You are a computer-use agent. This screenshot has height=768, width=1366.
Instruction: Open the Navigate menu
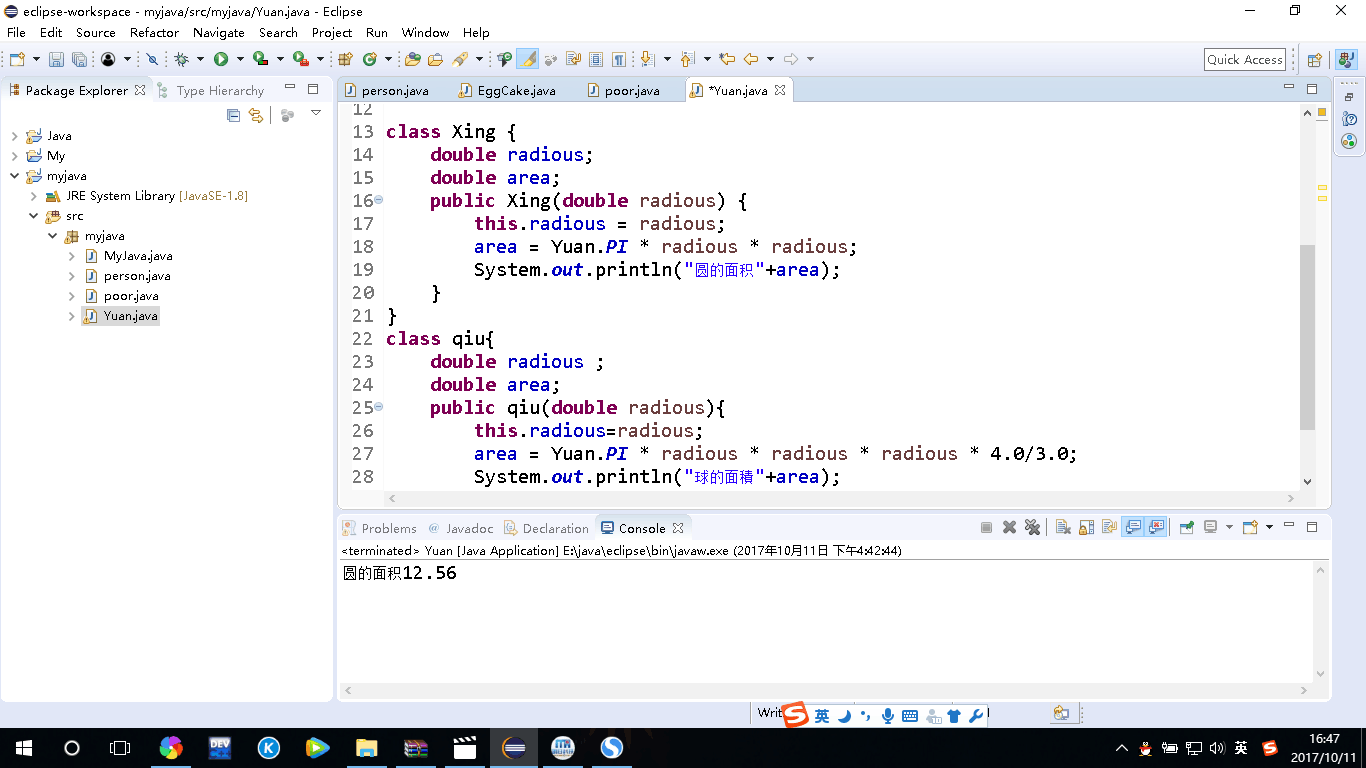point(219,32)
